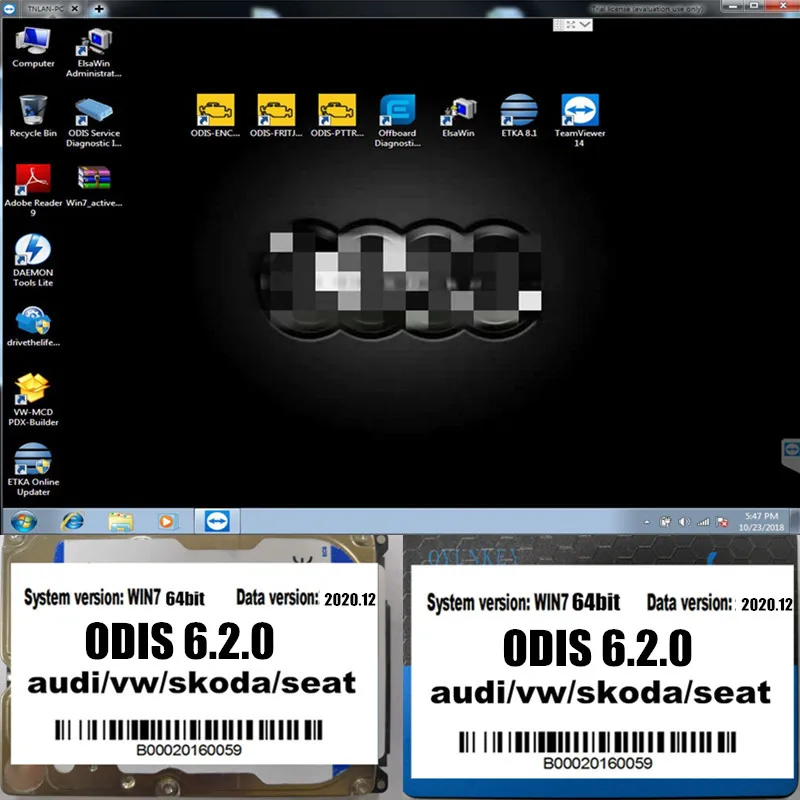
Task: Launch ODIS-PTTR shortcut
Action: click(x=337, y=116)
